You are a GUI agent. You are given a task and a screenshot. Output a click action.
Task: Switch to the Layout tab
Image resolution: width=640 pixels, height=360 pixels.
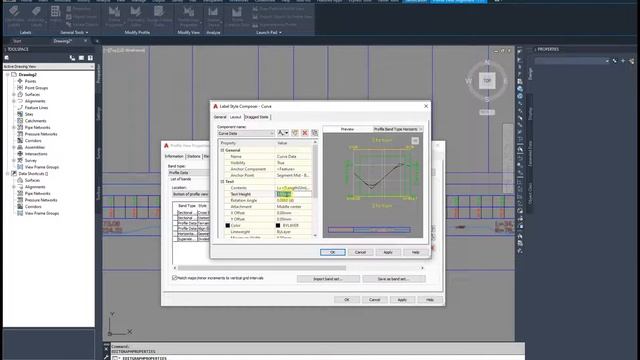tap(236, 117)
